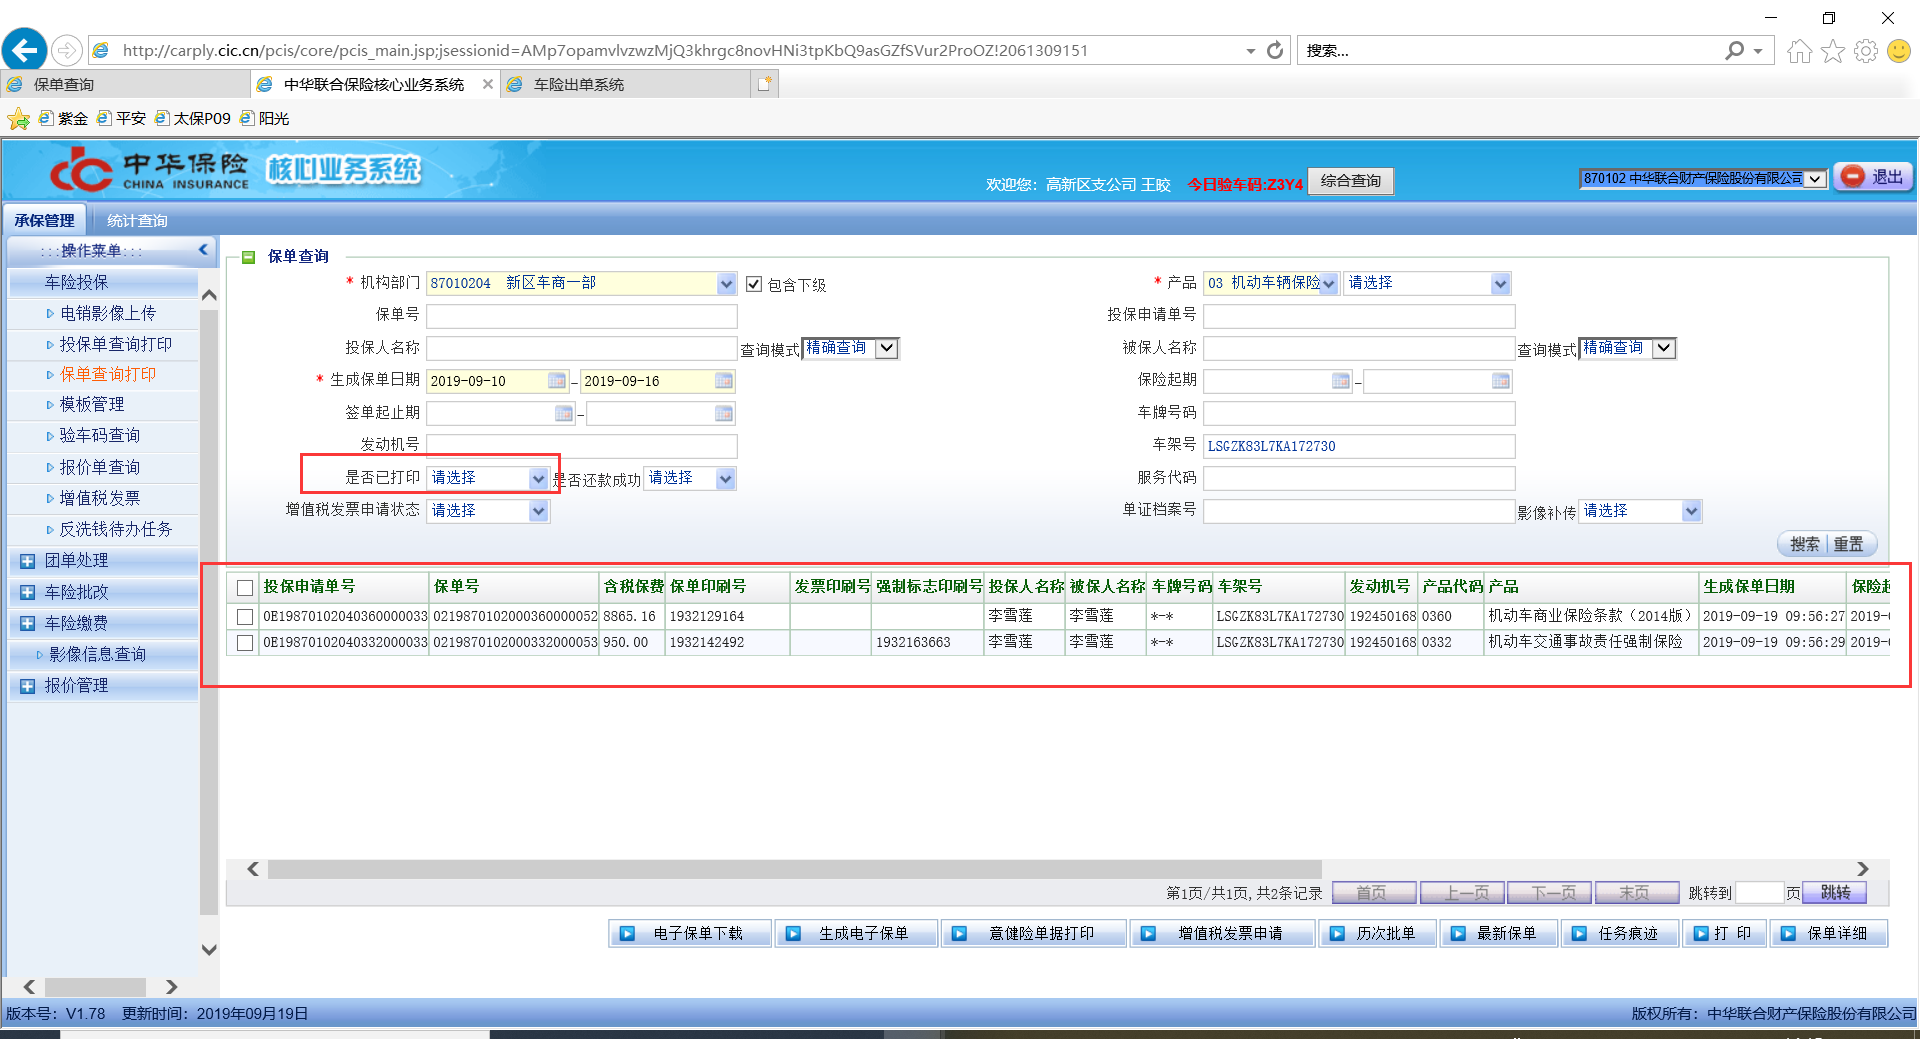Open the 影像补传 dropdown

coord(1691,511)
